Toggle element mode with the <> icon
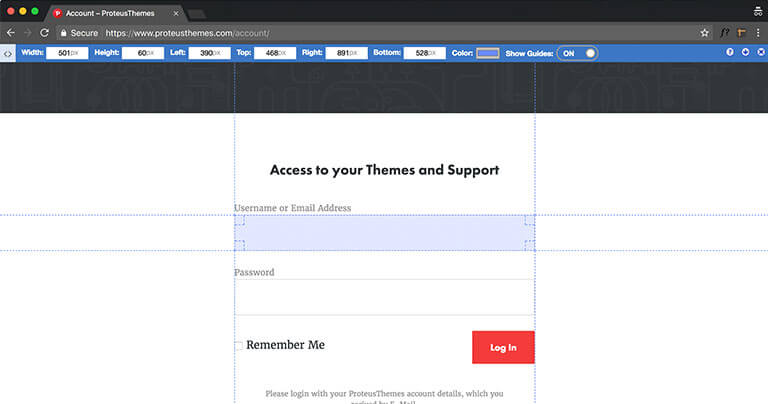Screen dimensions: 768x404 click(x=8, y=53)
